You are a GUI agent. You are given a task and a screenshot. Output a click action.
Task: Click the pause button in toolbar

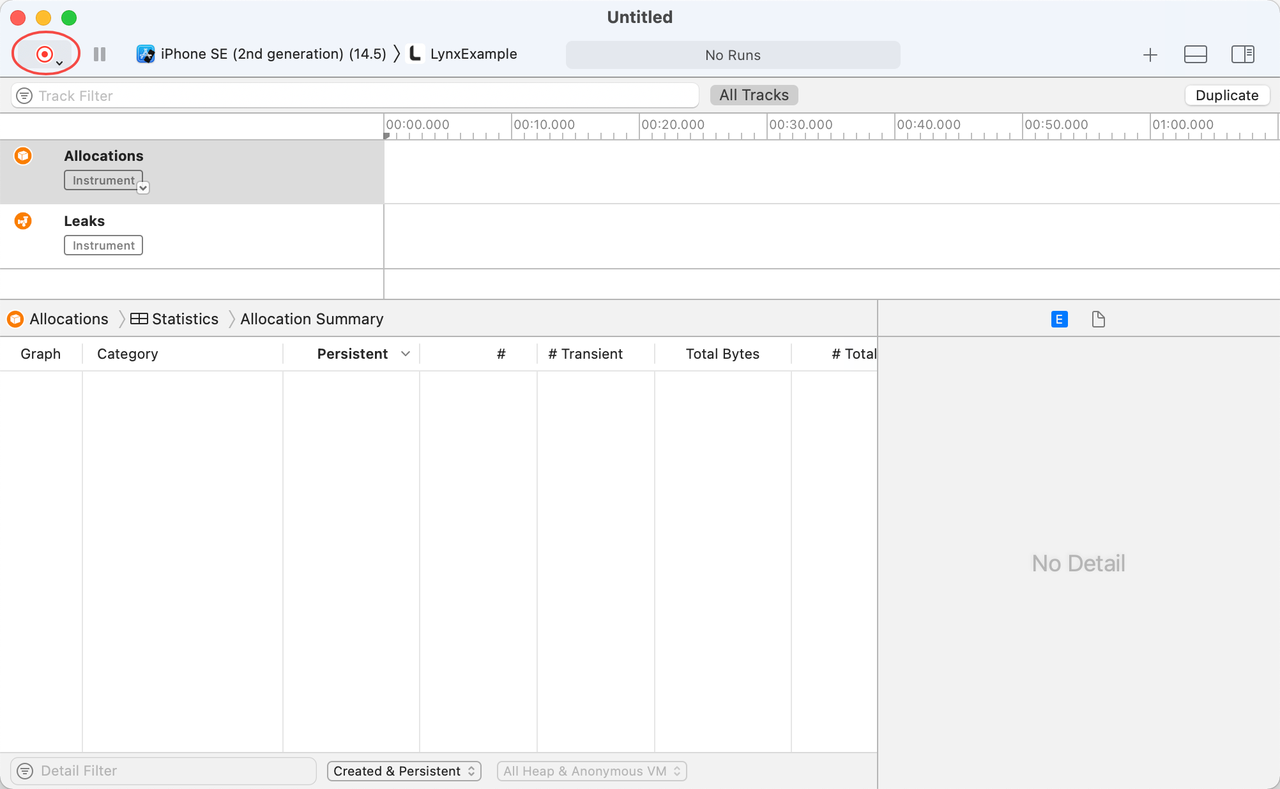click(99, 54)
